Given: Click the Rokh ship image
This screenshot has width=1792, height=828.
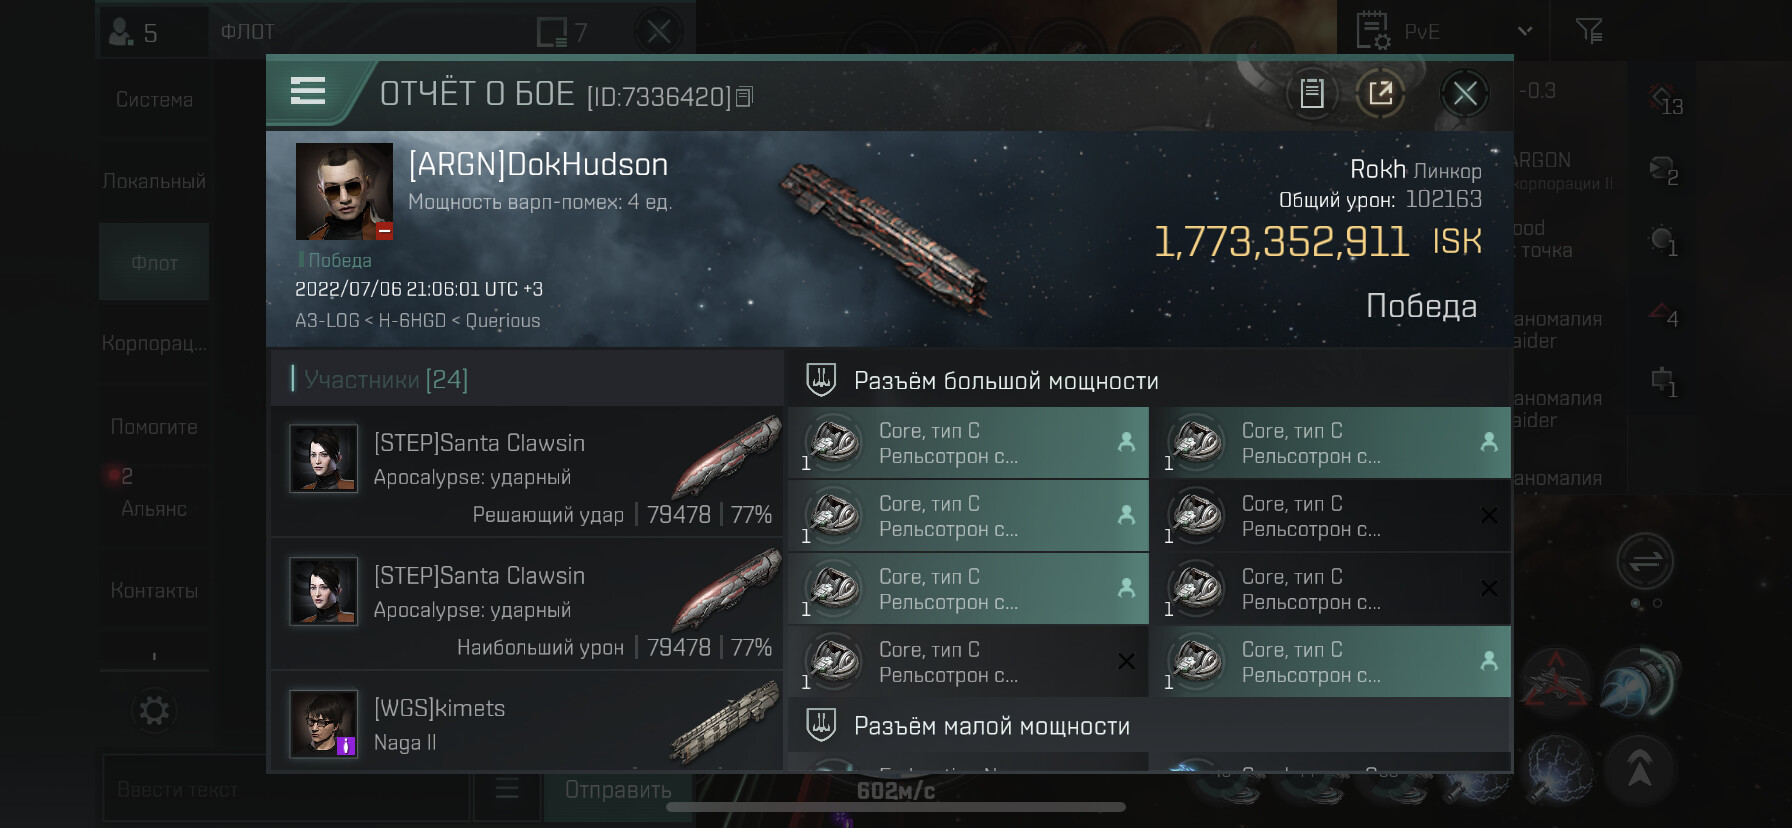Looking at the screenshot, I should point(886,238).
